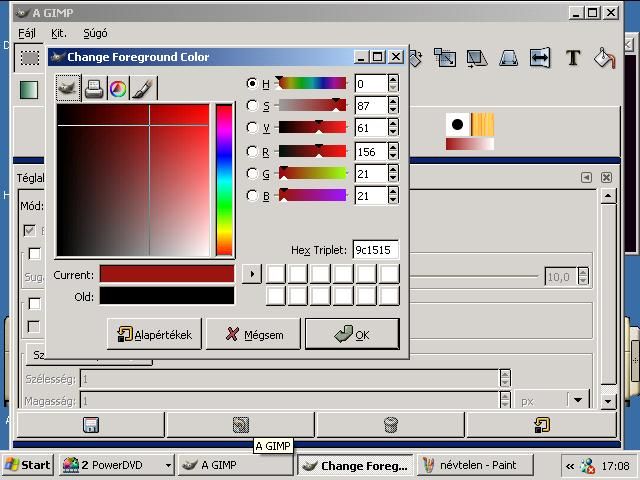Select the H hue radio button
The width and height of the screenshot is (640, 480).
[x=252, y=84]
